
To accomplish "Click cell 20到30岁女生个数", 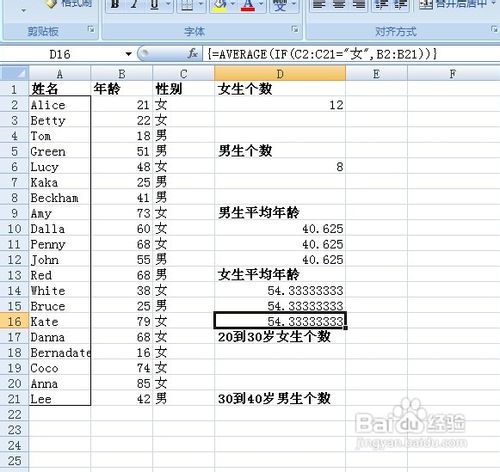I will 280,337.
